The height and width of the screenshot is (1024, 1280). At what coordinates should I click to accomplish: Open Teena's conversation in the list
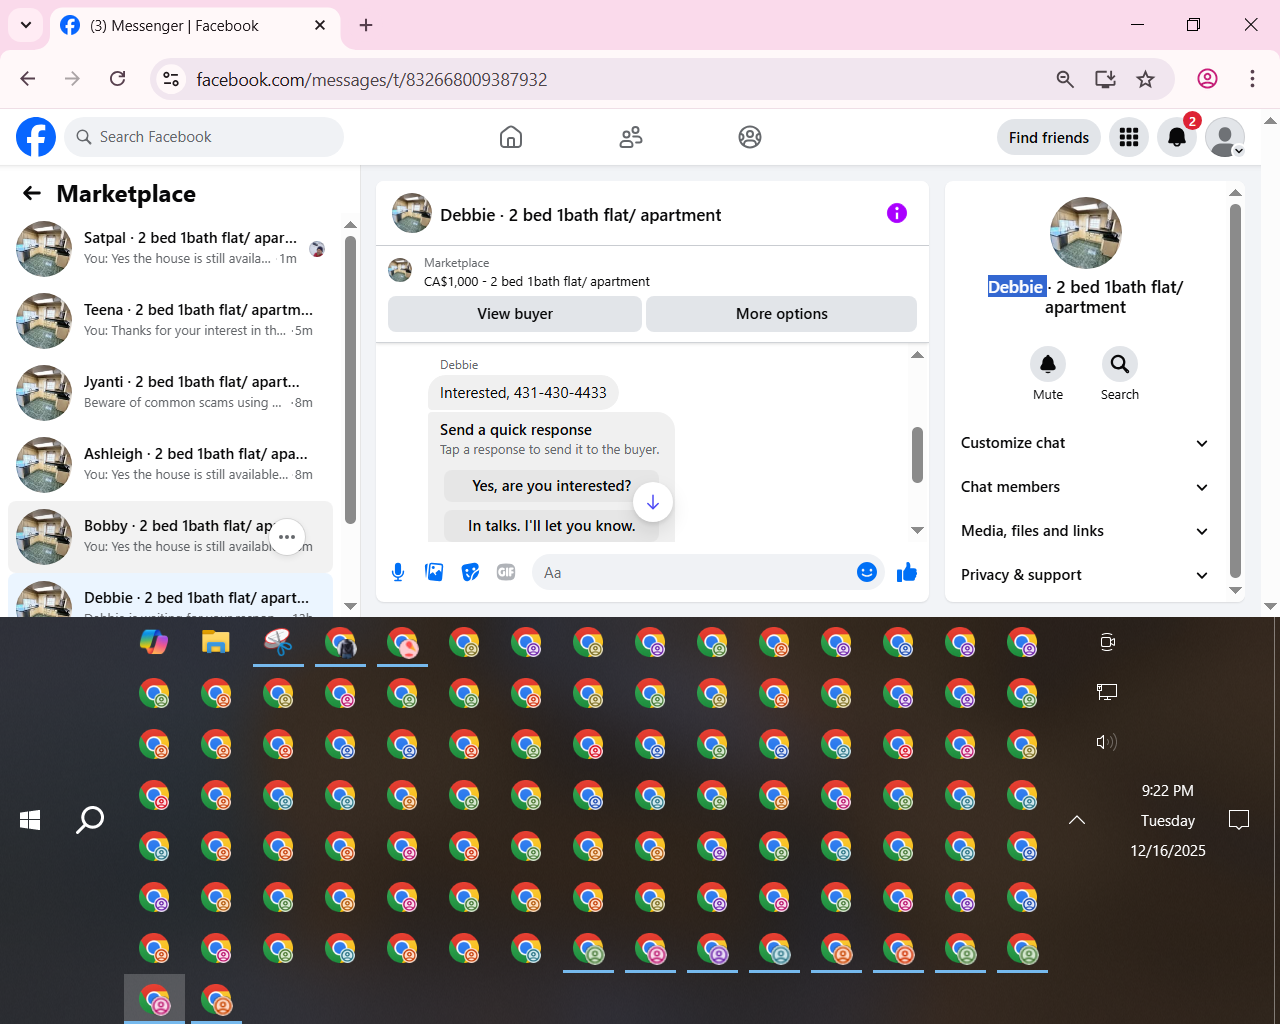(171, 321)
